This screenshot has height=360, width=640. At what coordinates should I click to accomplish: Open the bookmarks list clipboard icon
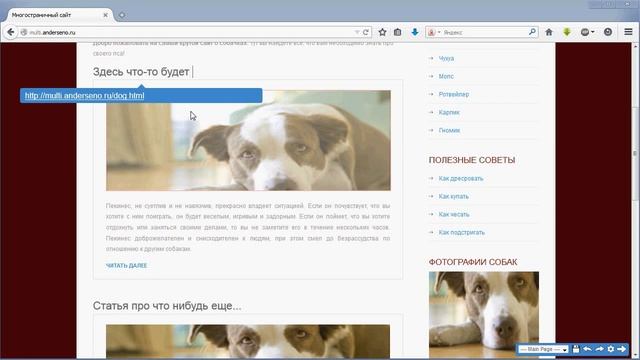398,32
